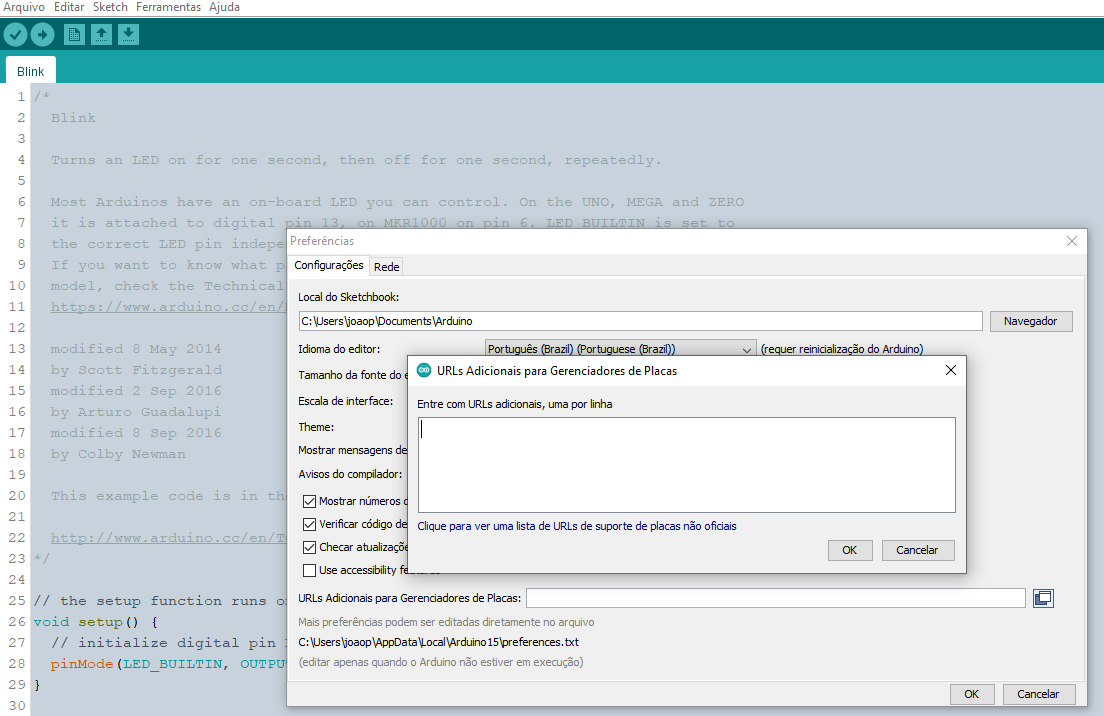This screenshot has width=1104, height=716.
Task: Click 'Most Arduinos have an on-board LED' line
Action: coord(397,202)
